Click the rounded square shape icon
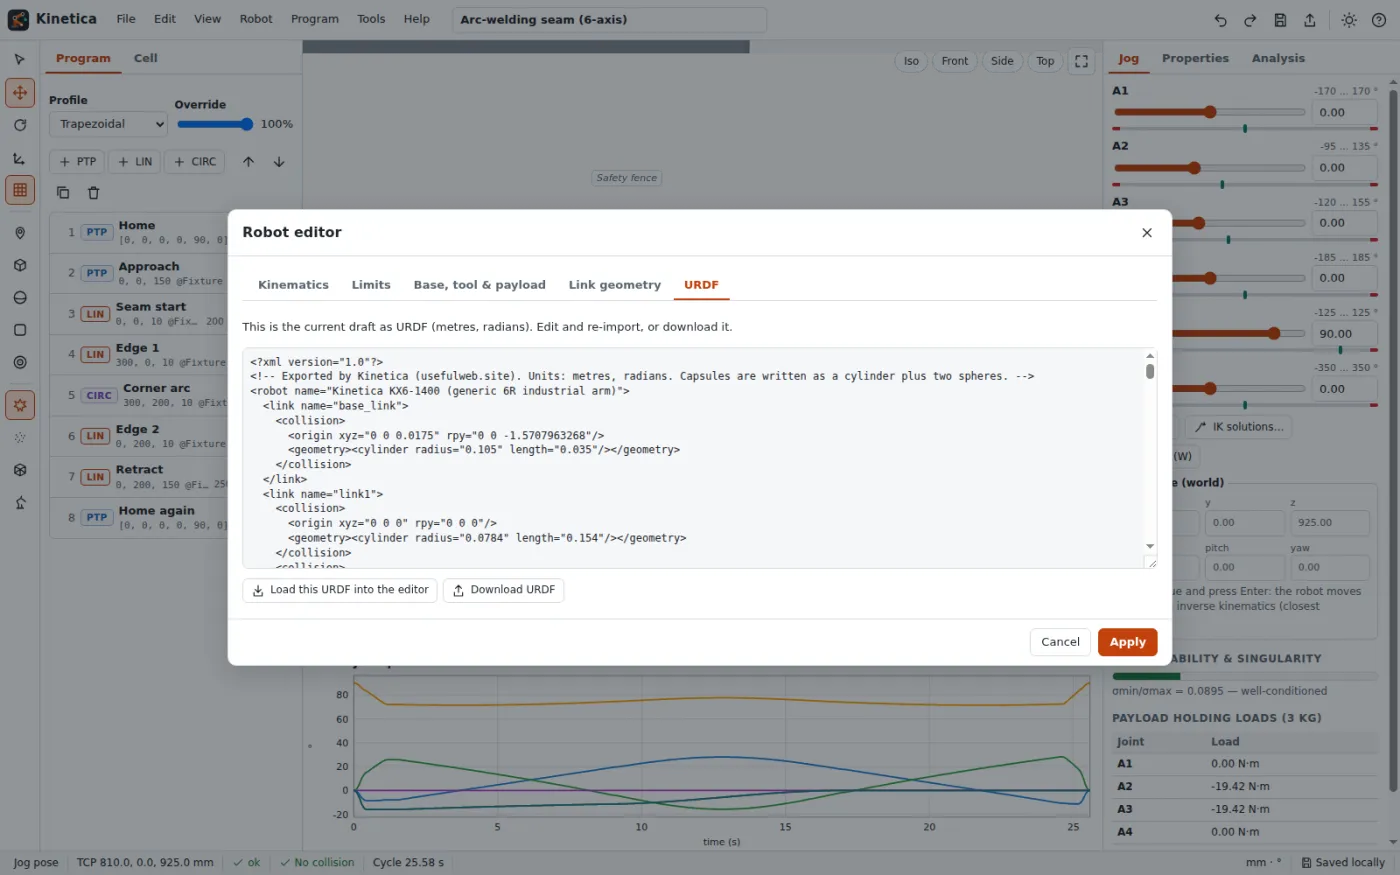The width and height of the screenshot is (1400, 875). pyautogui.click(x=19, y=330)
